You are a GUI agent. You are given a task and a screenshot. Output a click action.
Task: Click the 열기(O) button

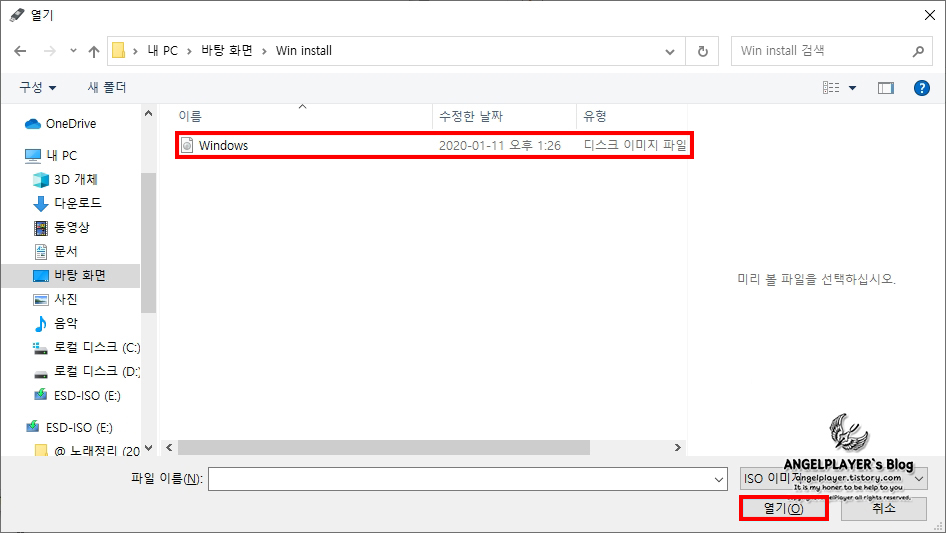pos(784,508)
